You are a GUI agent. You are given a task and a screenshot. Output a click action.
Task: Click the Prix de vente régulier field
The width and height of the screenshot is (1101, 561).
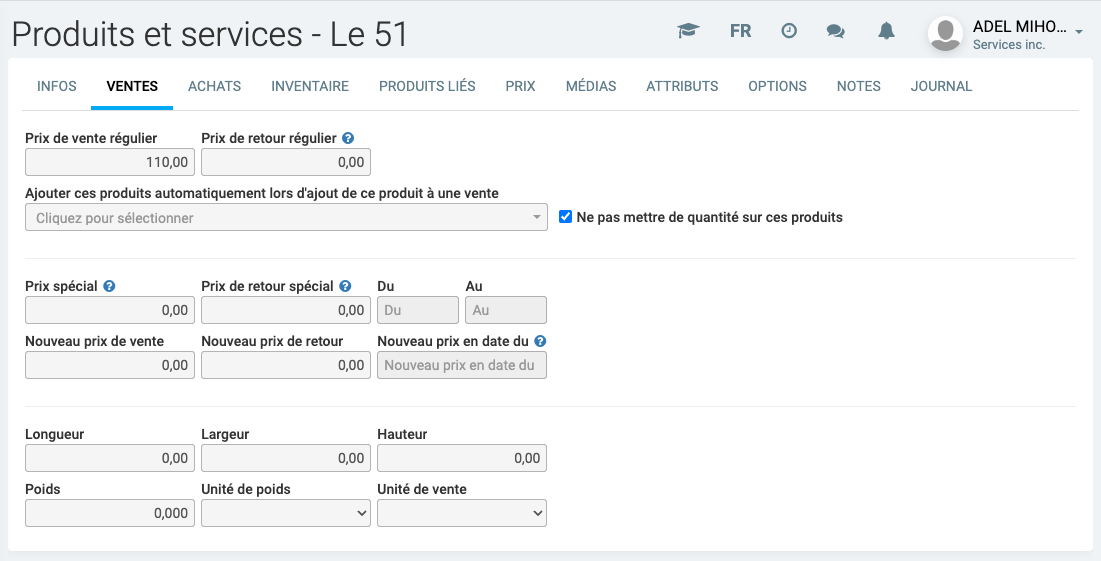[110, 162]
